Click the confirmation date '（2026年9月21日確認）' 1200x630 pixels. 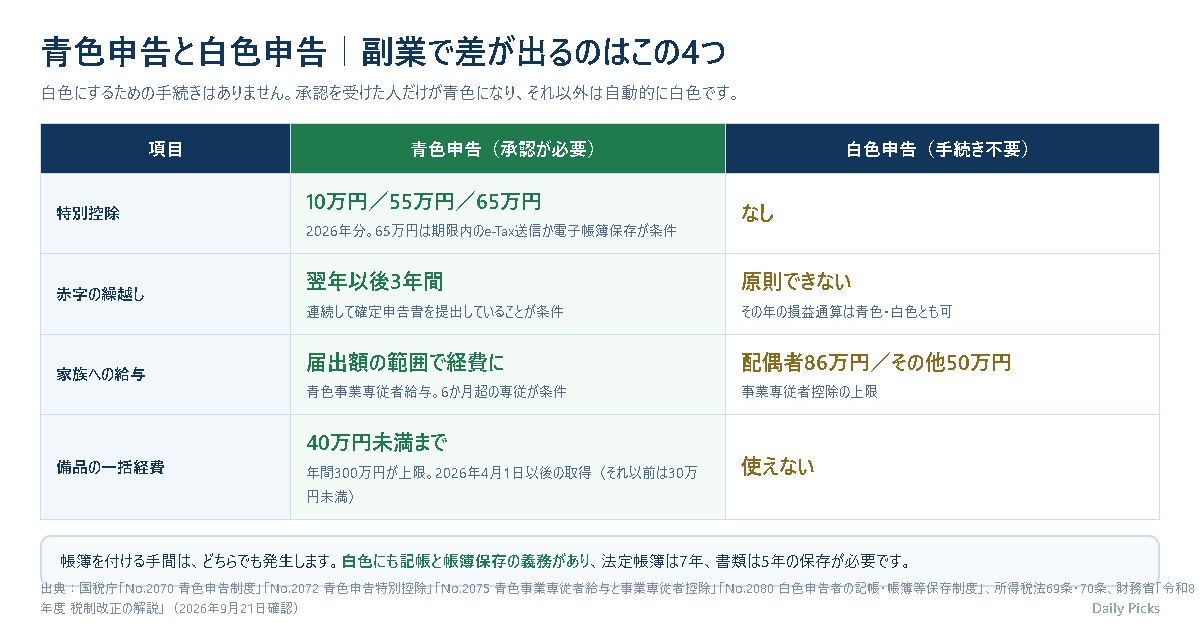(235, 607)
